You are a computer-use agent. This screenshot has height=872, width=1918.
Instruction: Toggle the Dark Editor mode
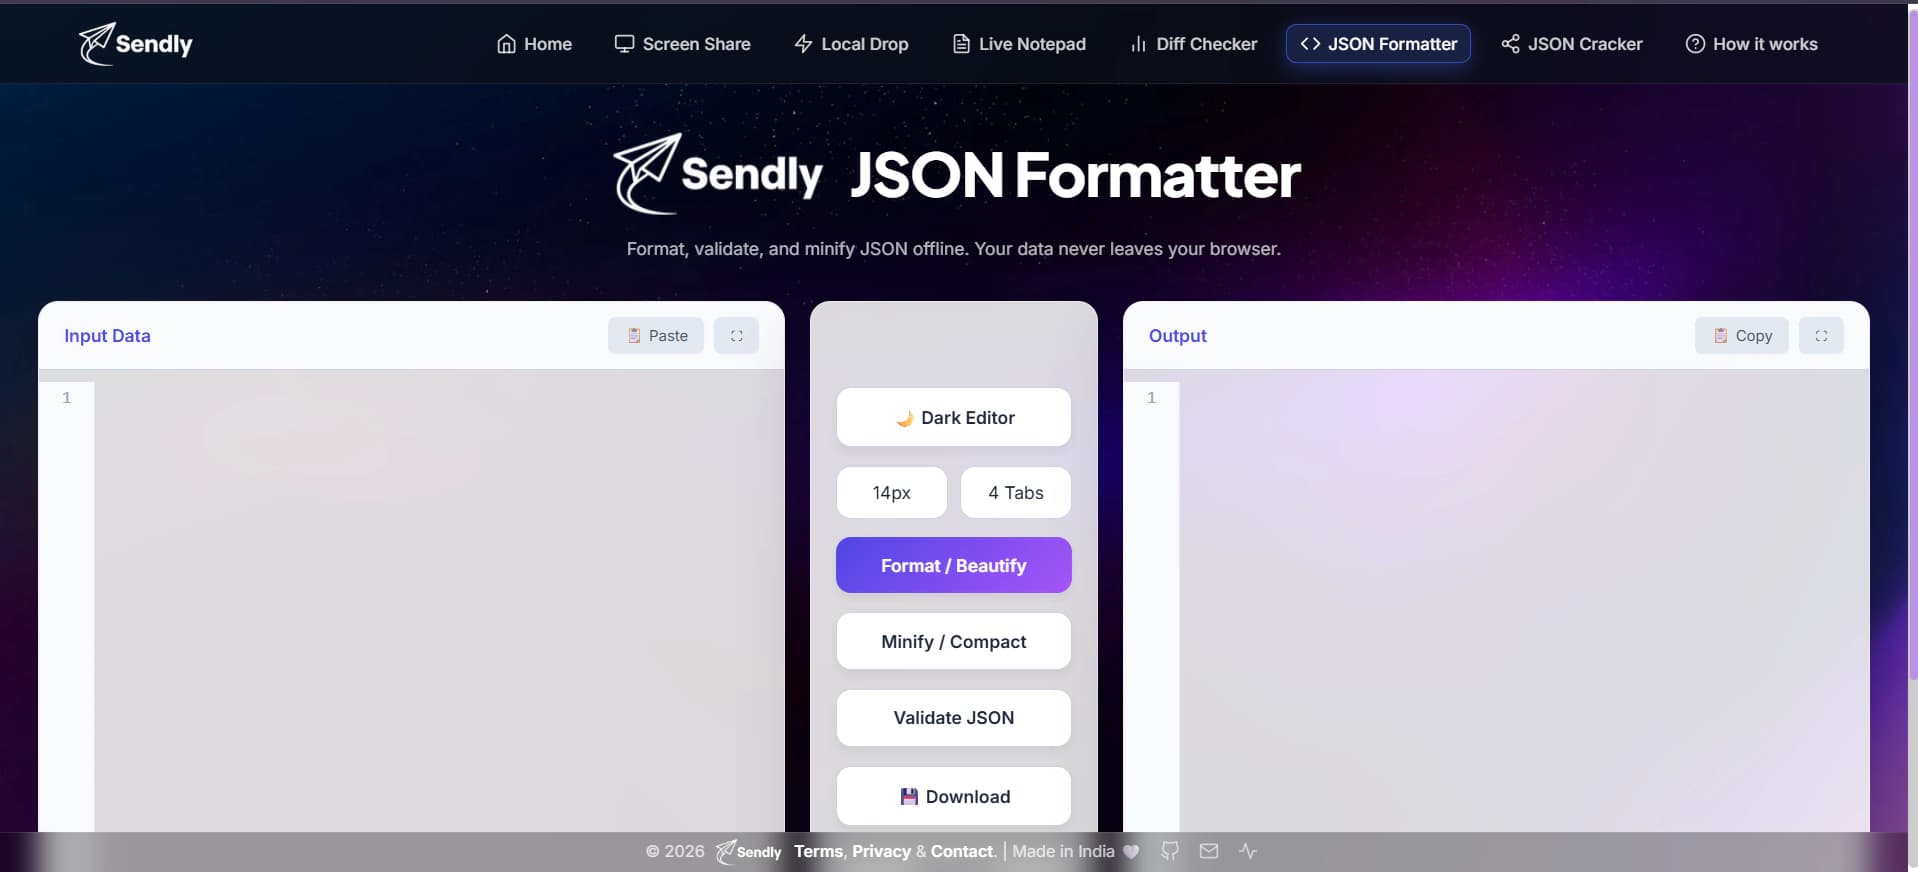pyautogui.click(x=954, y=417)
